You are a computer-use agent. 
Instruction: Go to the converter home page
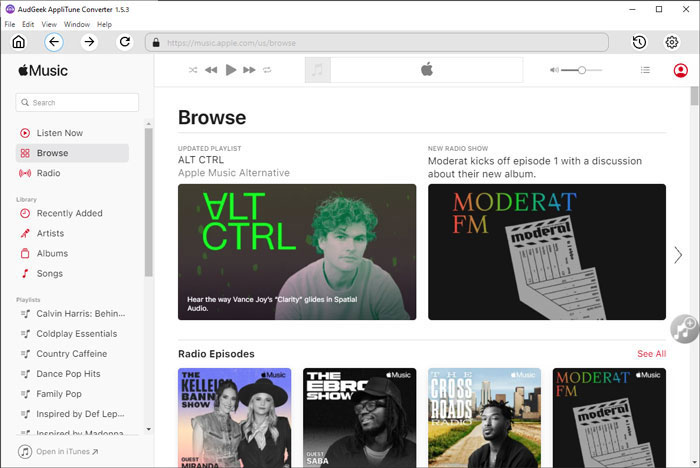[19, 42]
